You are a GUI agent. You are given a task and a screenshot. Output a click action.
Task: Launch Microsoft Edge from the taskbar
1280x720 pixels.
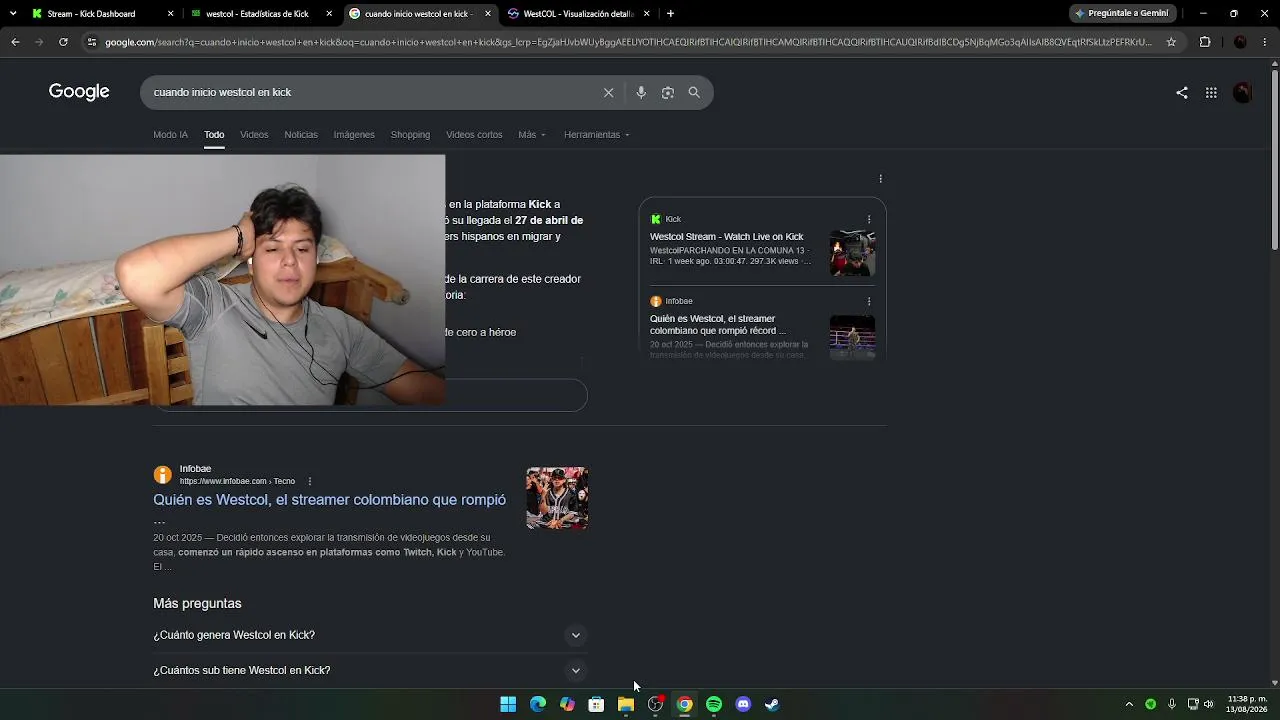[538, 704]
